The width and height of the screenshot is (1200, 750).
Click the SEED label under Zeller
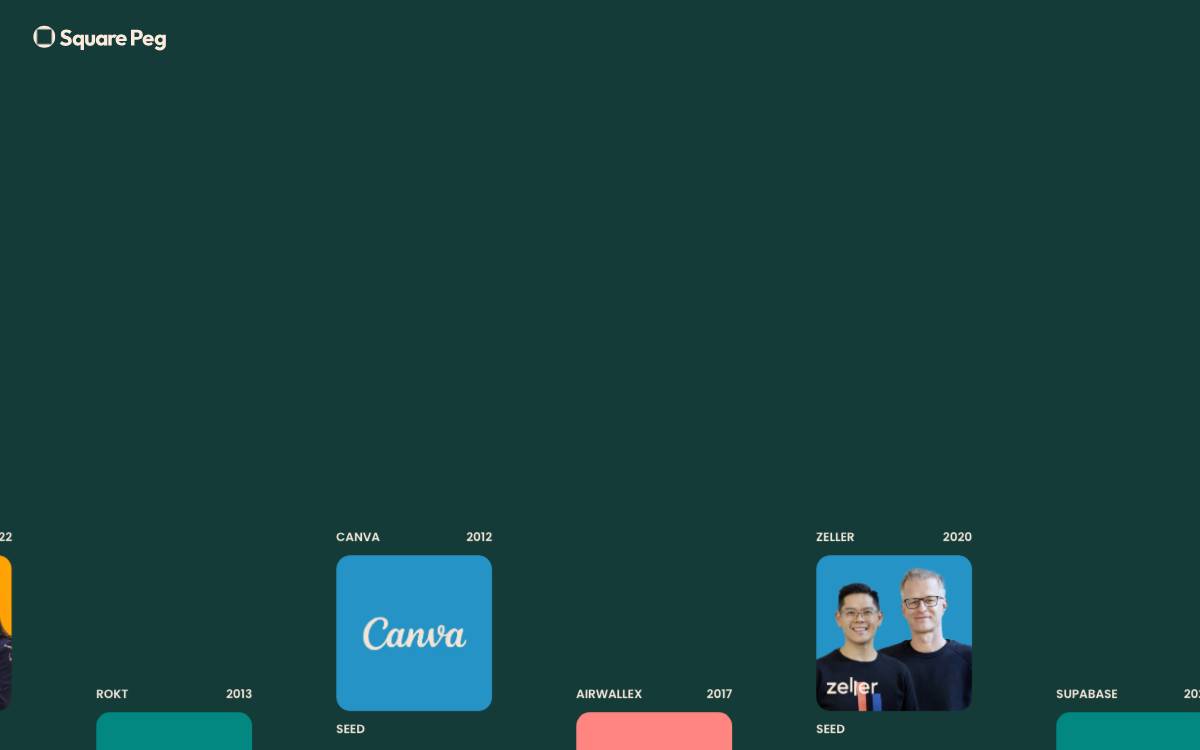click(x=830, y=729)
